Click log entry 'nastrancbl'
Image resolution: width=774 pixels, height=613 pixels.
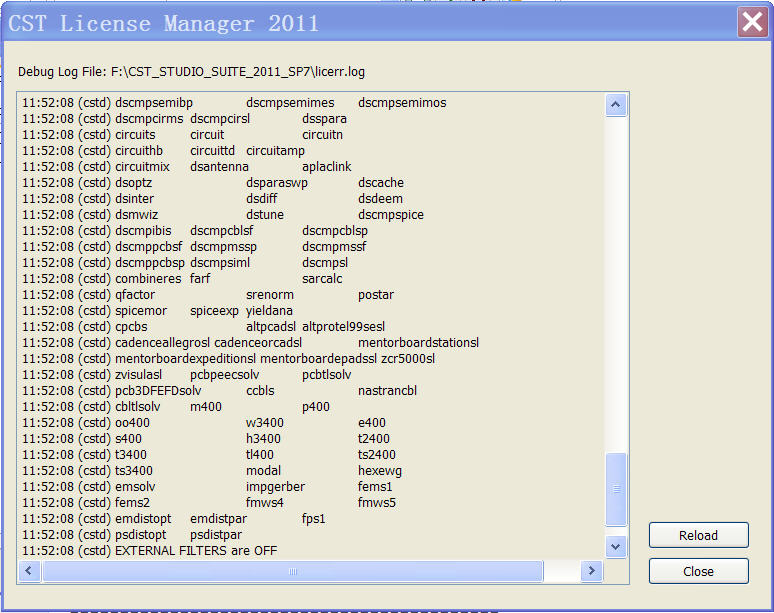387,391
